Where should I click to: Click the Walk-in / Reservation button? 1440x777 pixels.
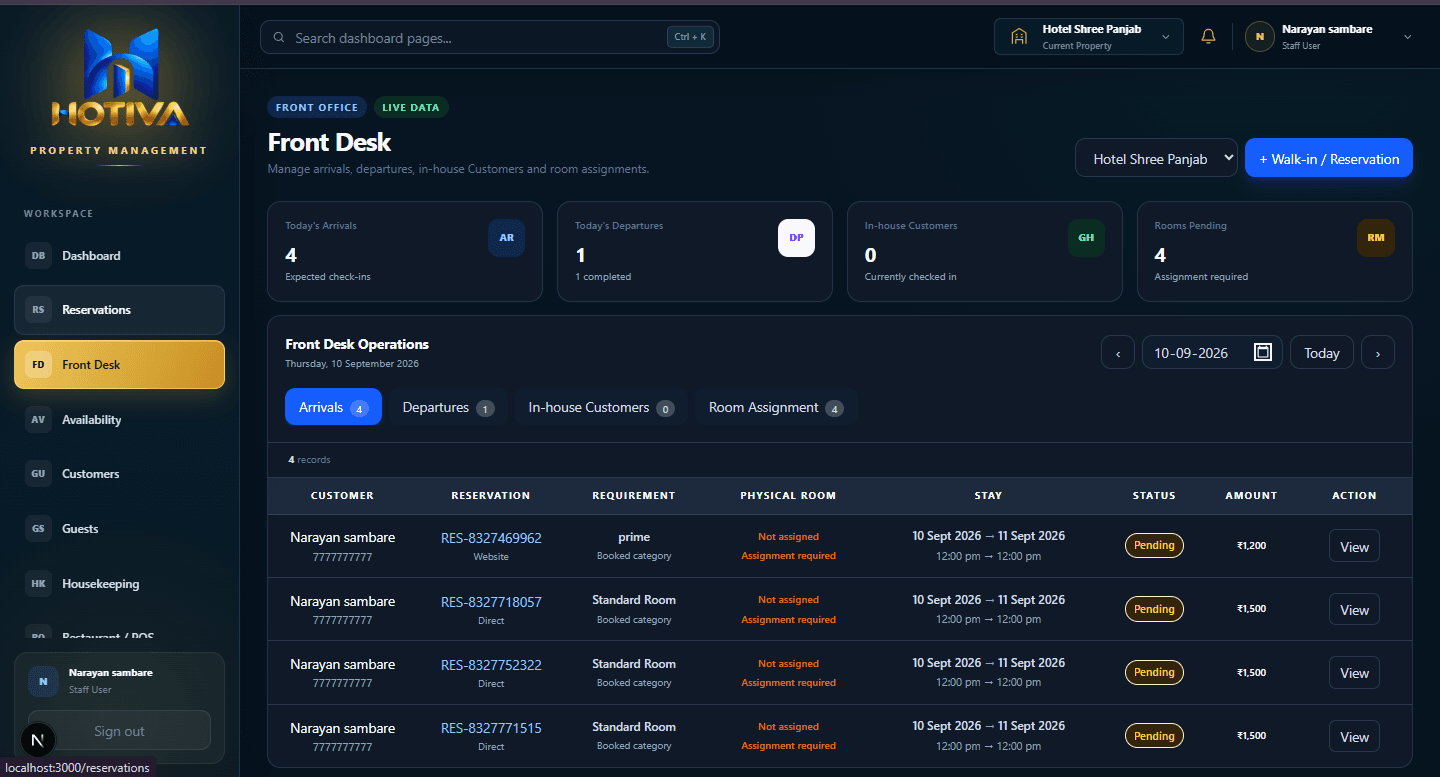tap(1329, 158)
